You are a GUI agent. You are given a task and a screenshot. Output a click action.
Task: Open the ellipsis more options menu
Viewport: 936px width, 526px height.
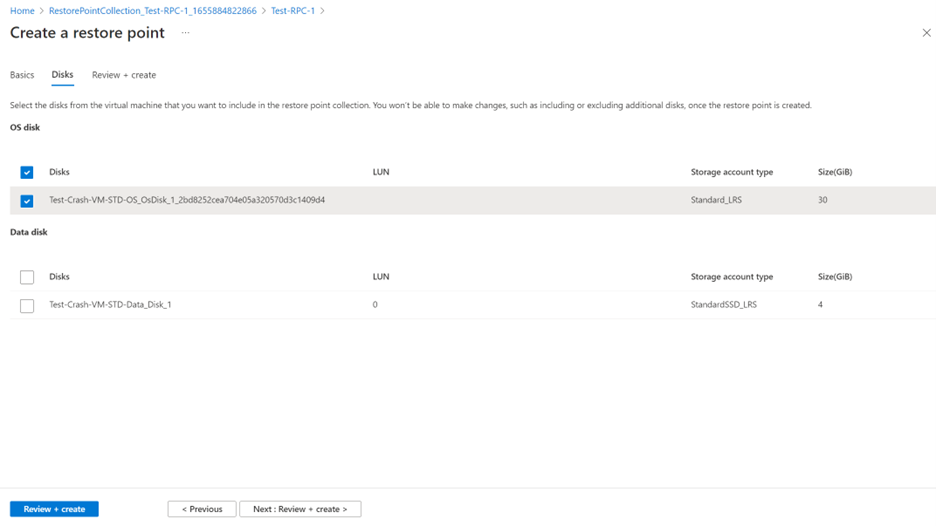186,33
